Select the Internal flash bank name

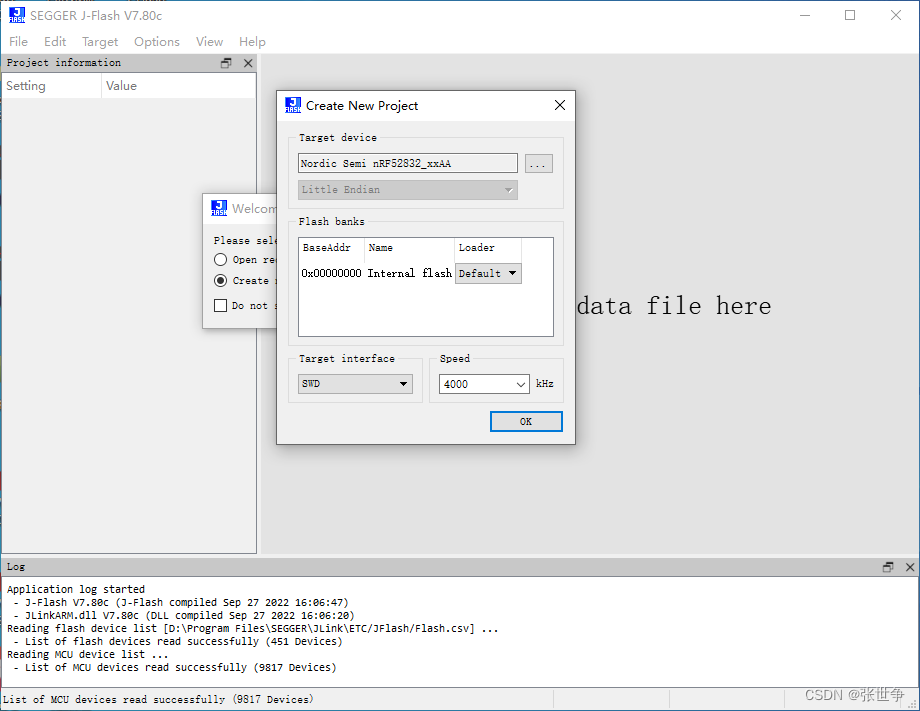pos(410,273)
